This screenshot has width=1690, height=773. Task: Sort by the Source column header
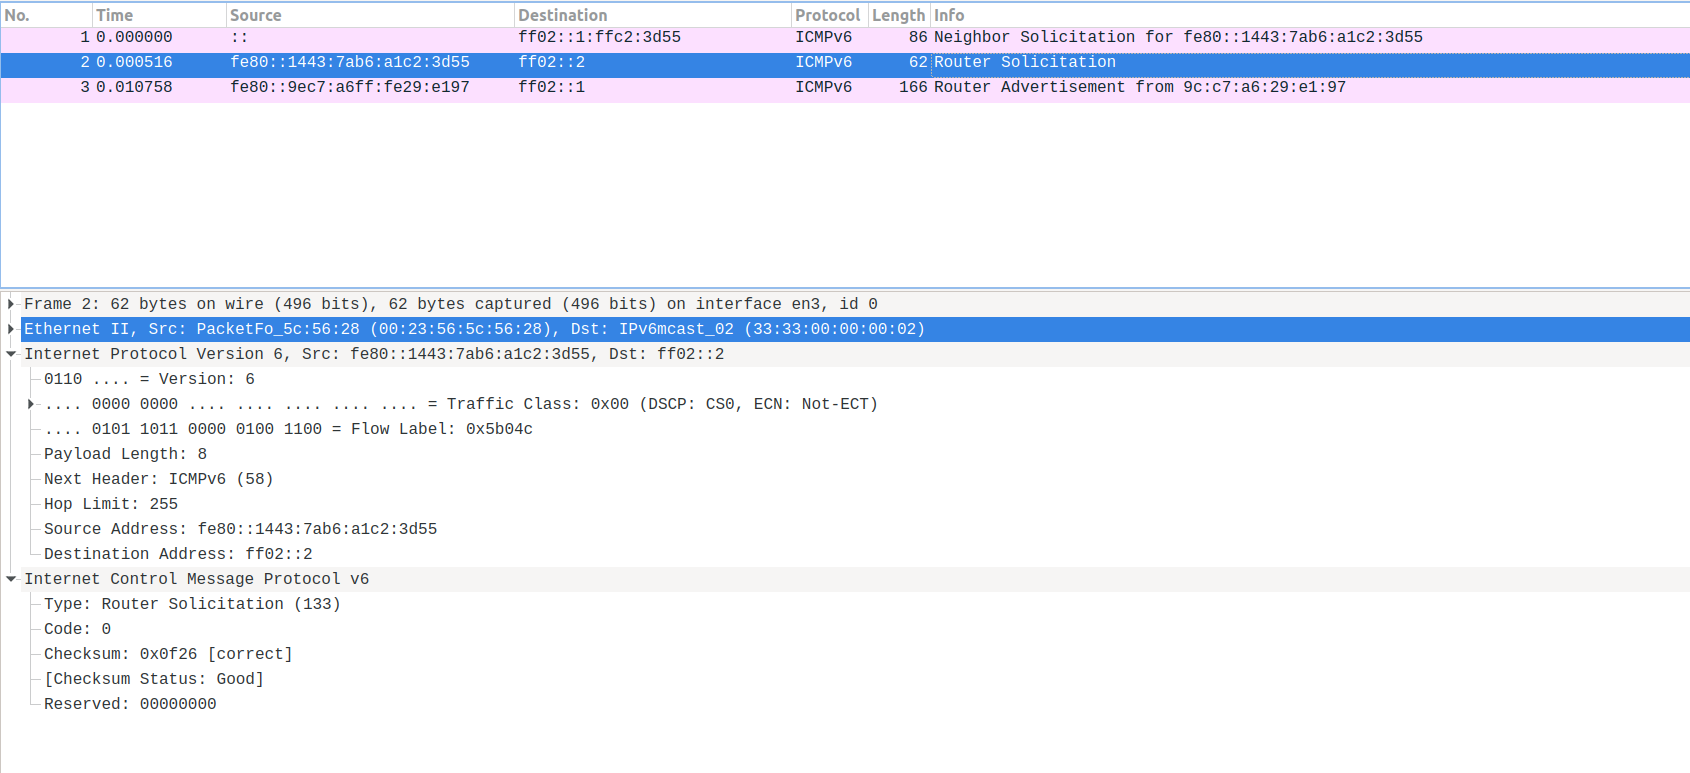point(368,15)
